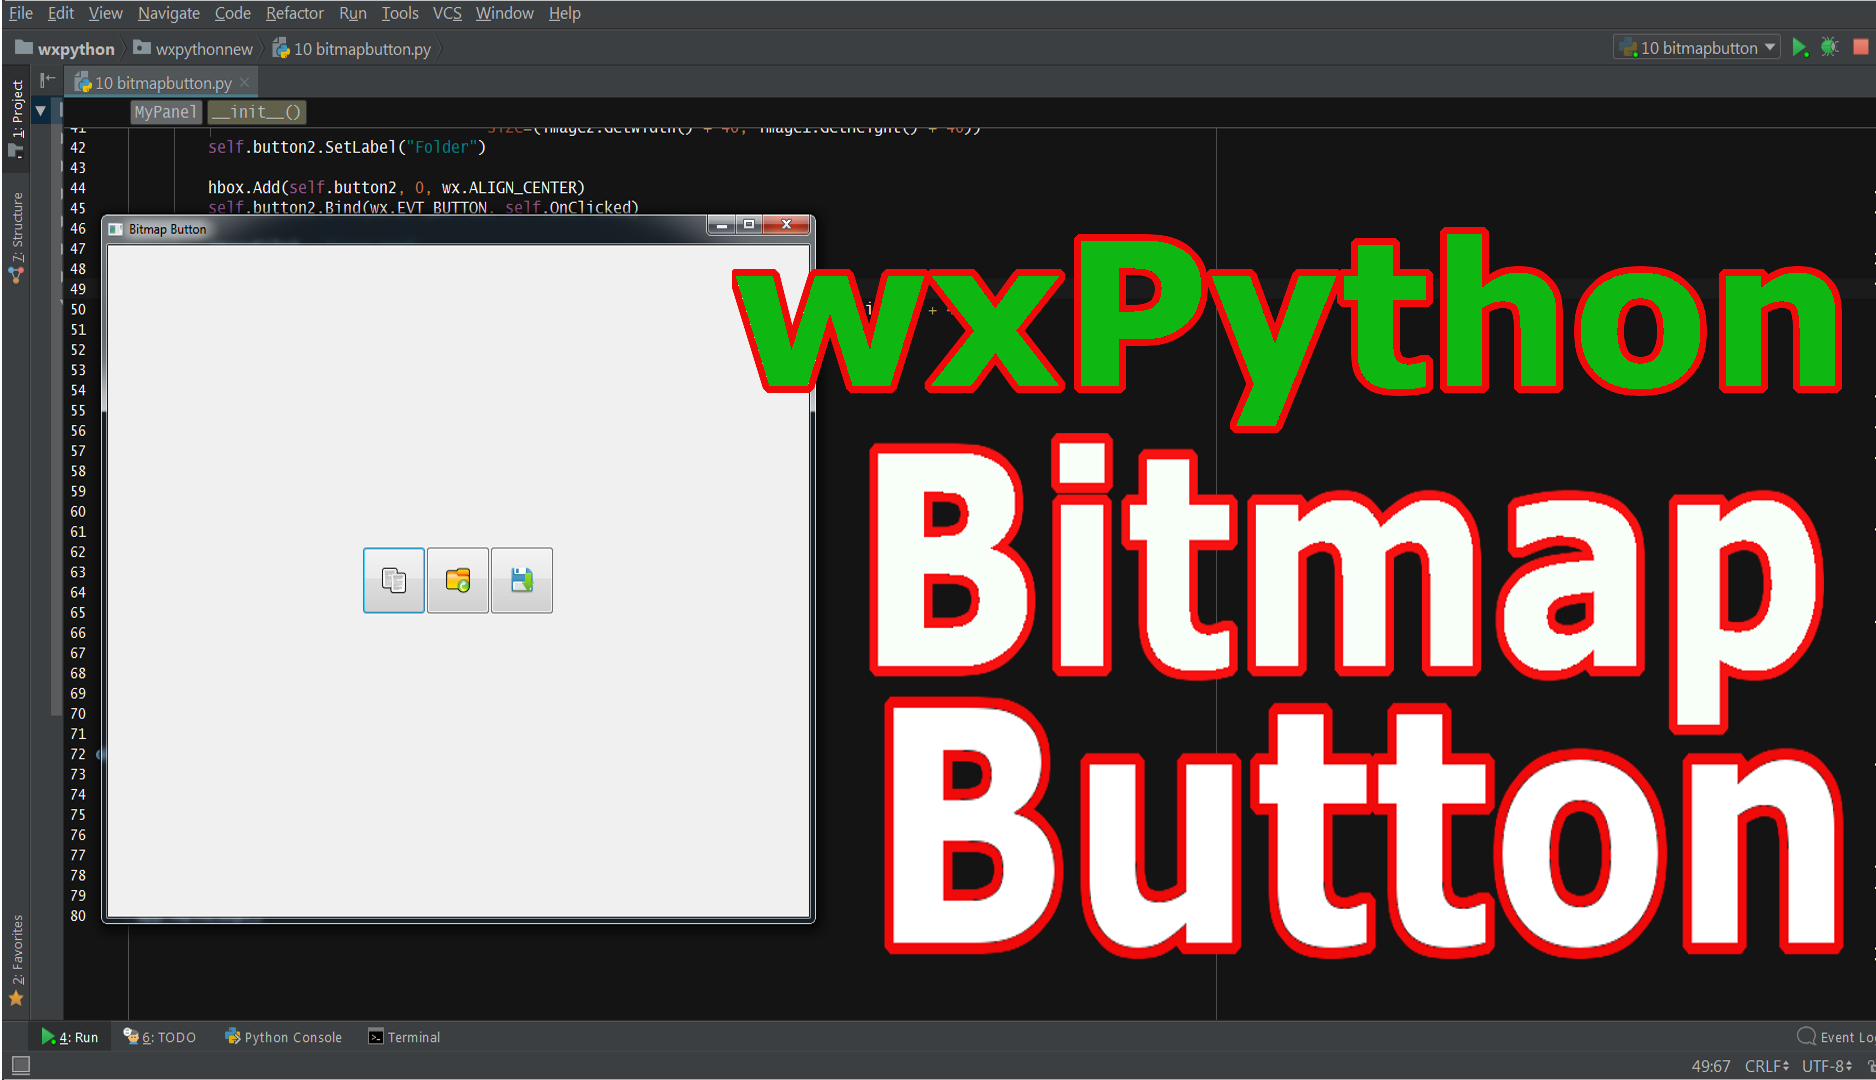The width and height of the screenshot is (1876, 1080).
Task: Open the View menu
Action: coord(106,13)
